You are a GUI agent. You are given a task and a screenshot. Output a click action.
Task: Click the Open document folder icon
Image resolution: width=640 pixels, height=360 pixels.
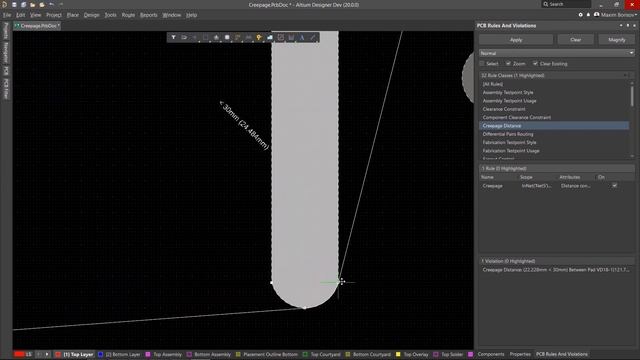pos(33,4)
